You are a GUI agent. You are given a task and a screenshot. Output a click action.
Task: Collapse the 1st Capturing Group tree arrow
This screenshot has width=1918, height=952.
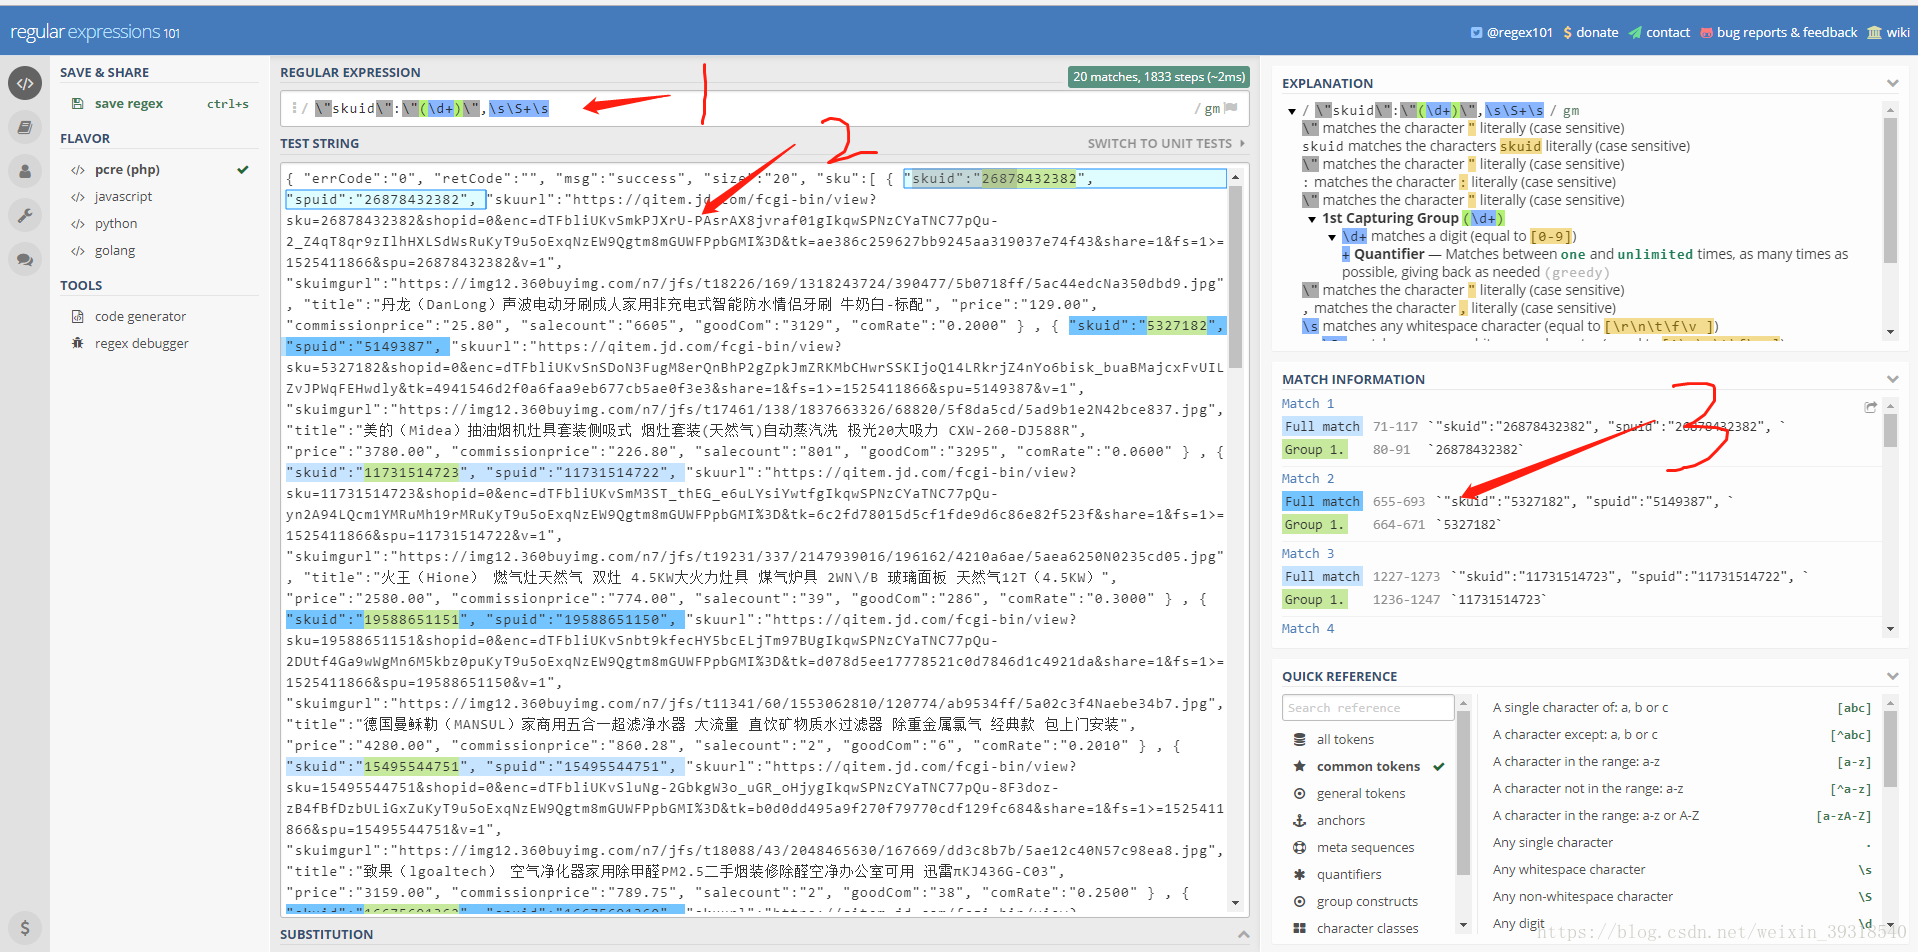click(1312, 219)
